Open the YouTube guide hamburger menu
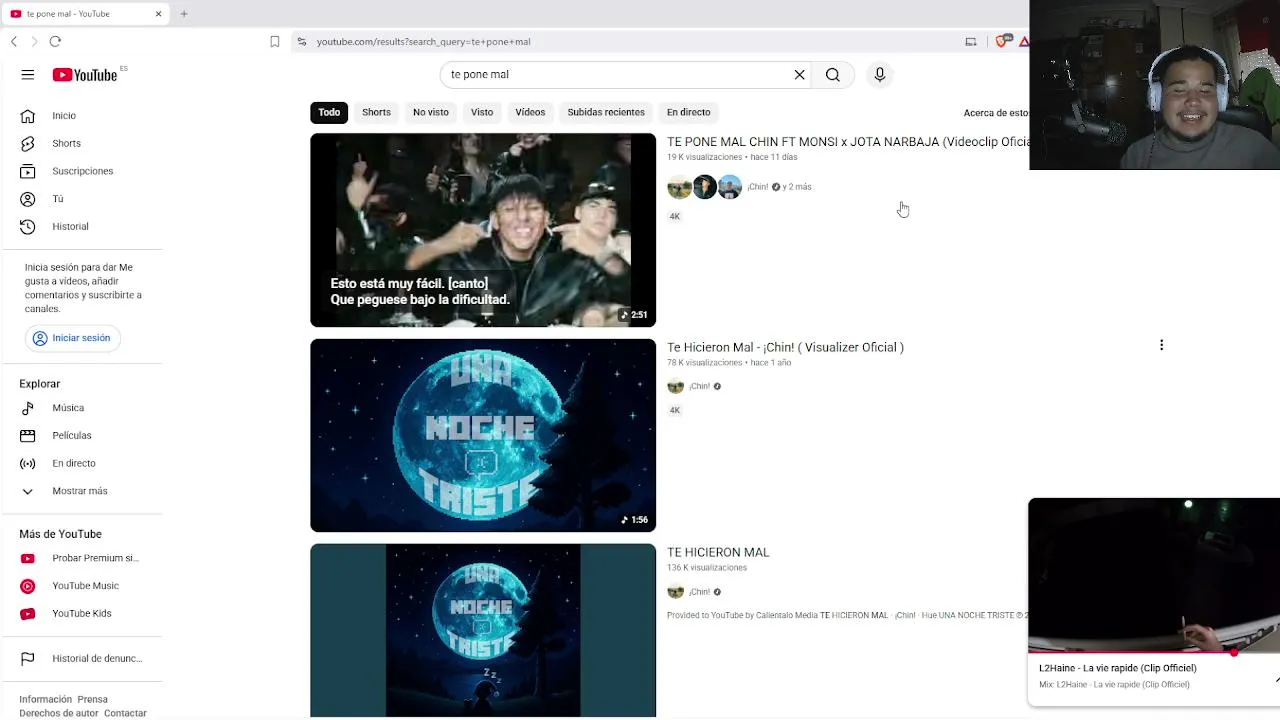 coord(28,75)
